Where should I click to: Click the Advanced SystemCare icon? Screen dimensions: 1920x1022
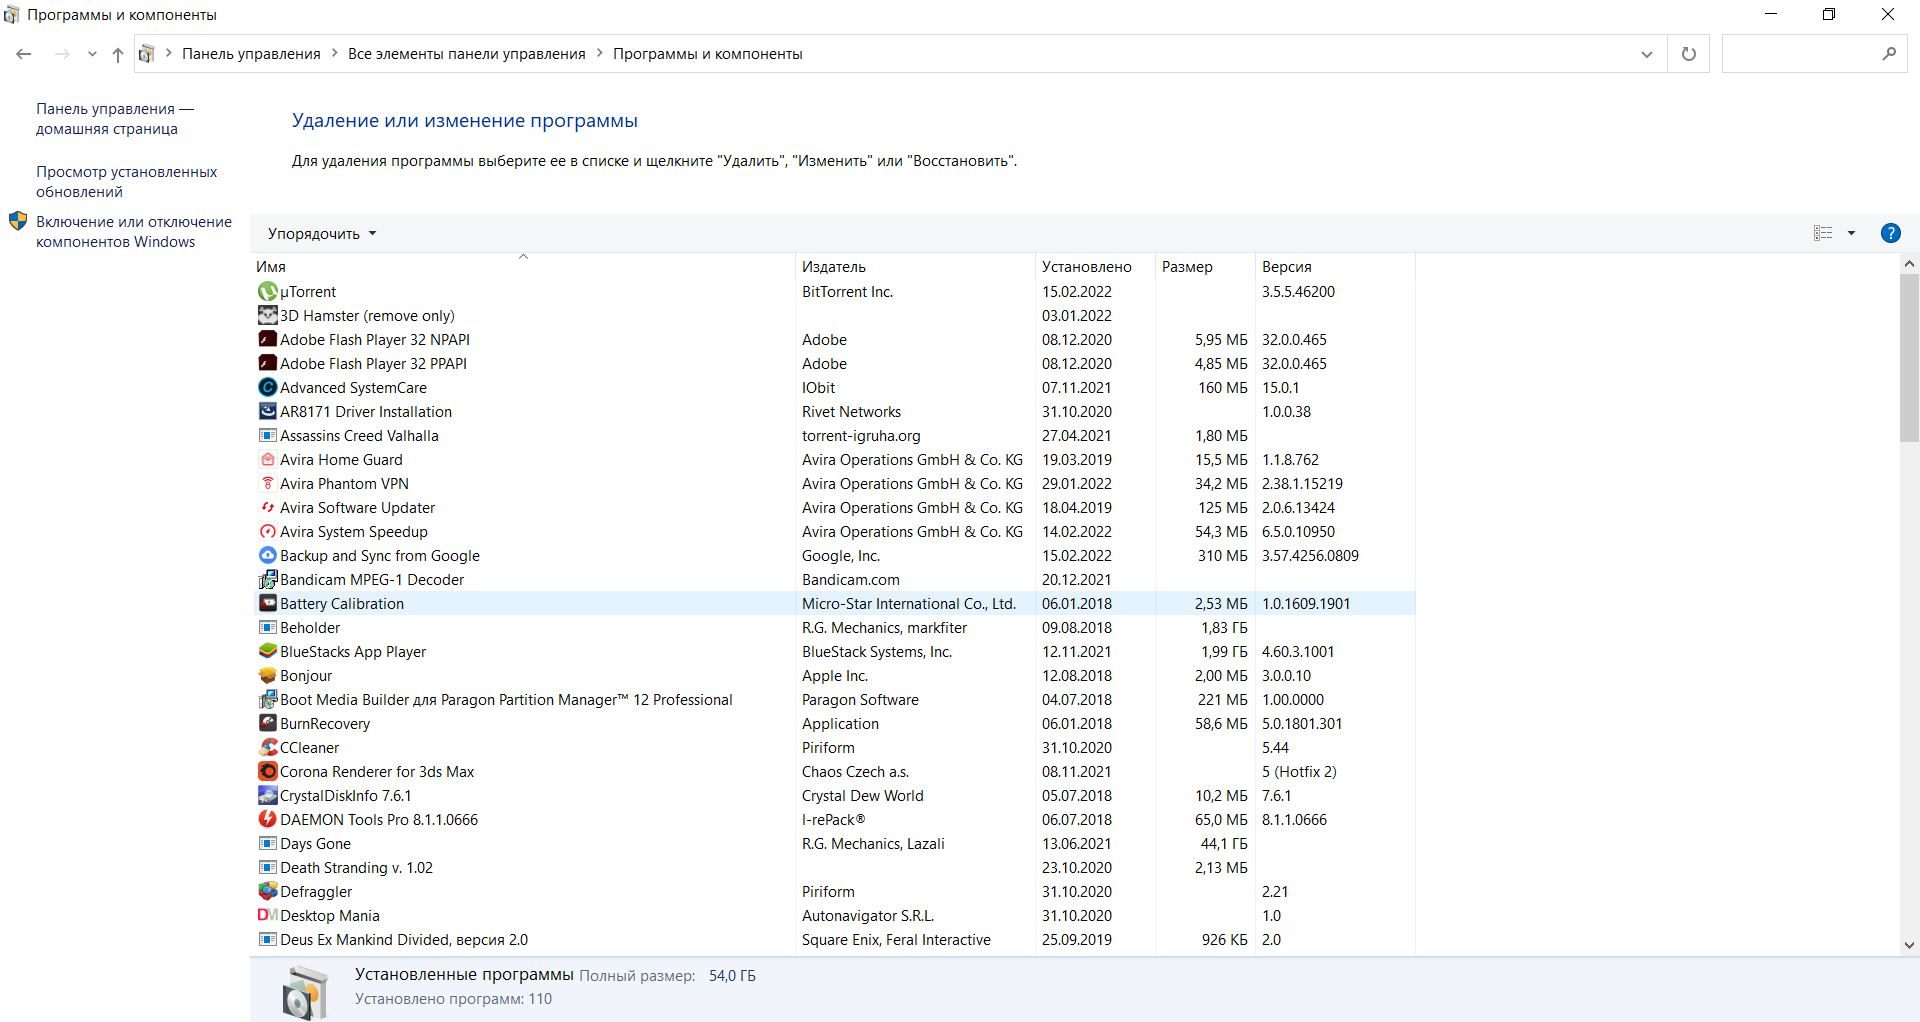267,387
